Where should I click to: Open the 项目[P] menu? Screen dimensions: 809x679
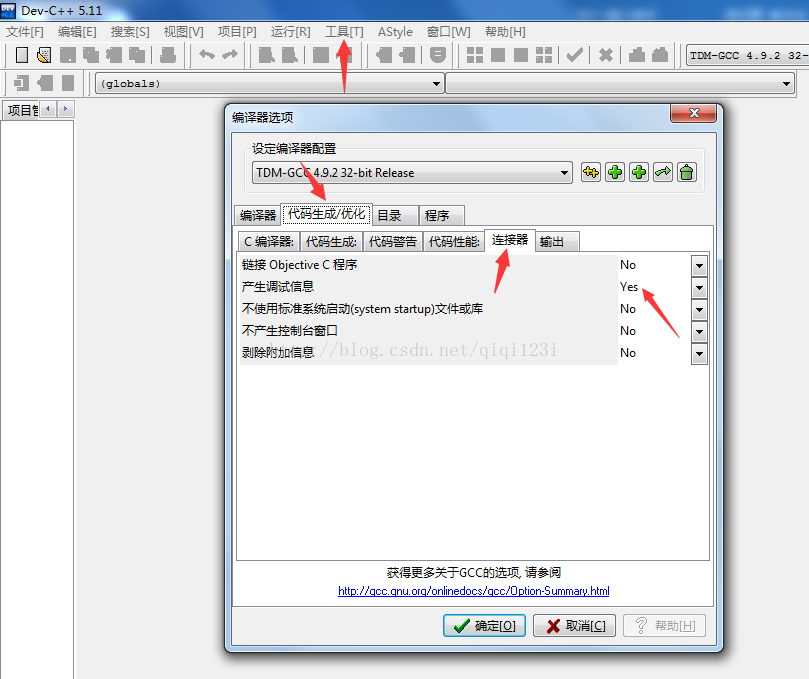[x=237, y=32]
